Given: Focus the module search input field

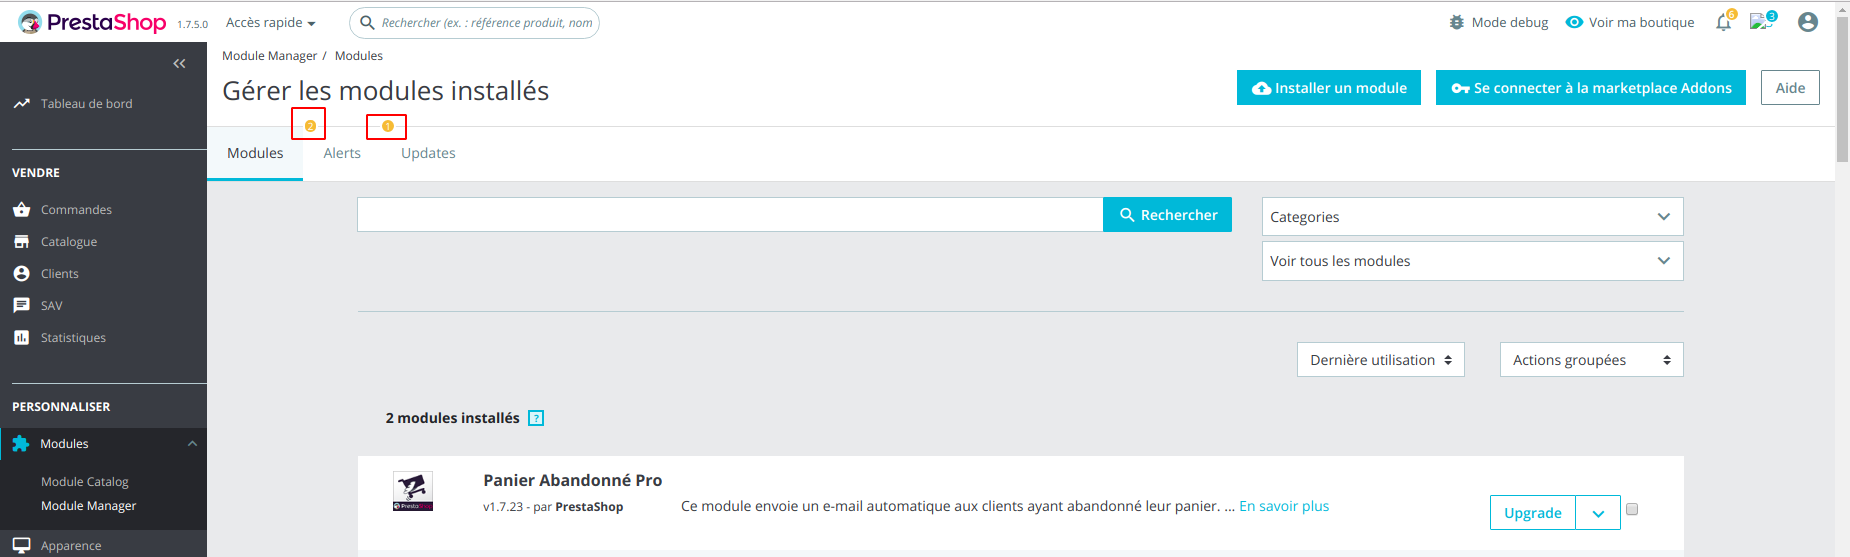Looking at the screenshot, I should (x=730, y=215).
